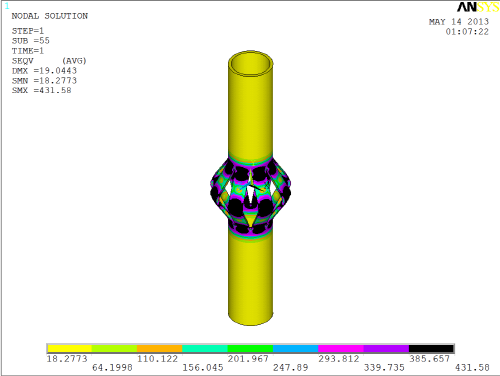This screenshot has width=500, height=376.
Task: Click the lime green legend color band
Action: point(115,349)
